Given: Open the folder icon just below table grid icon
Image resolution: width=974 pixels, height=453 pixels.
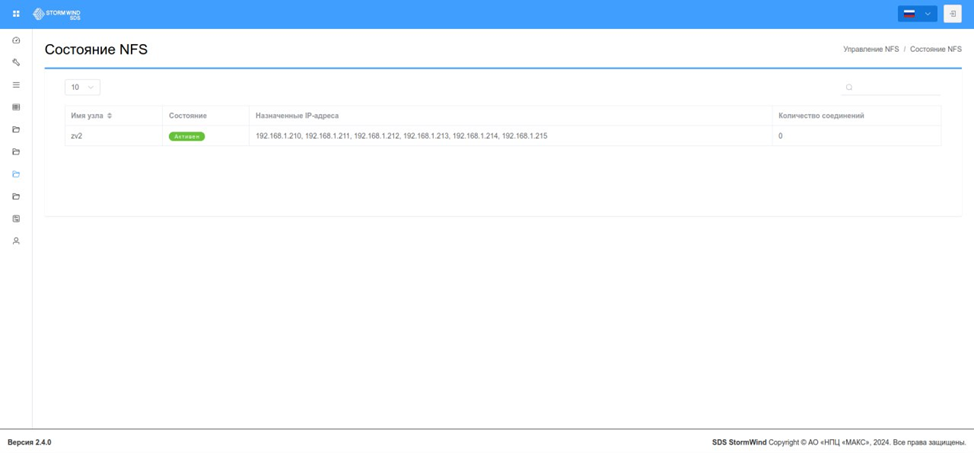Looking at the screenshot, I should click(16, 129).
